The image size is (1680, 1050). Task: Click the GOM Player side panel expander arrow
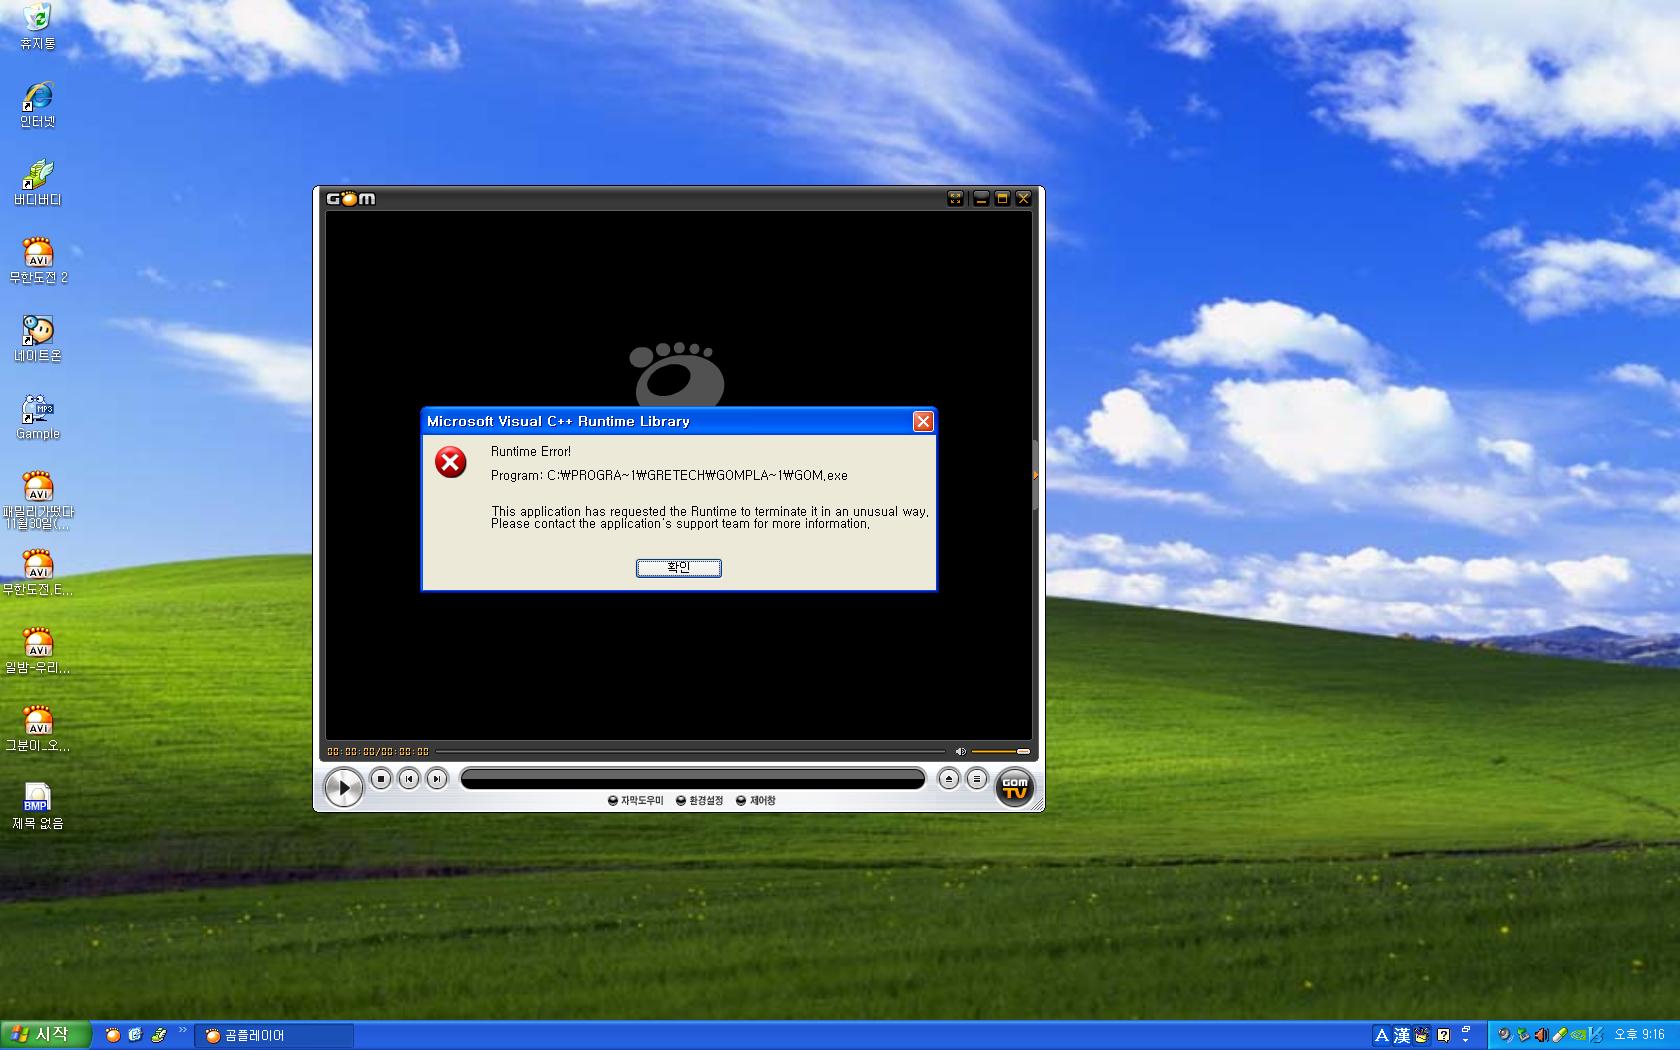(x=1036, y=475)
